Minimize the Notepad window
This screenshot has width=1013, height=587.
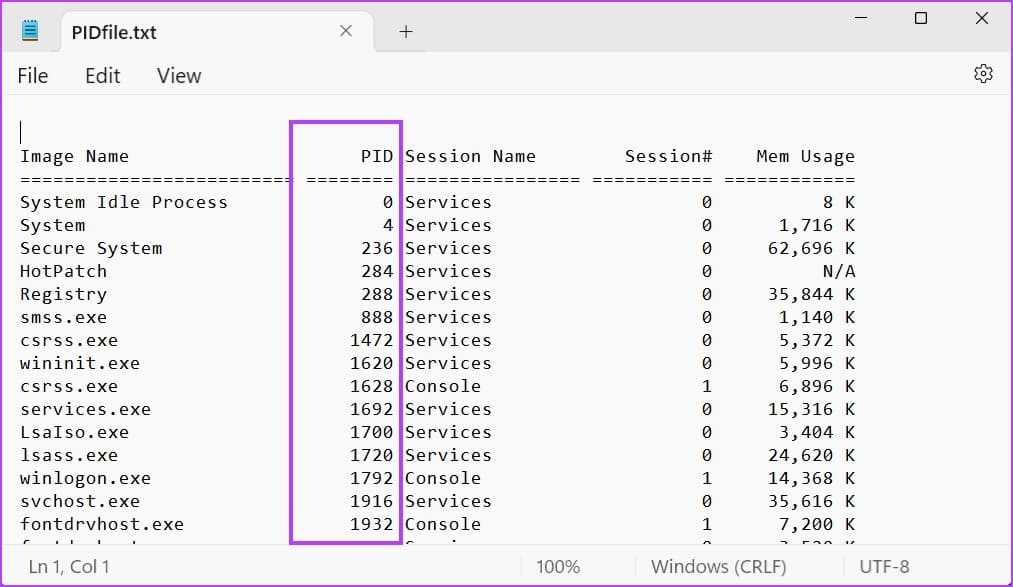[x=858, y=18]
